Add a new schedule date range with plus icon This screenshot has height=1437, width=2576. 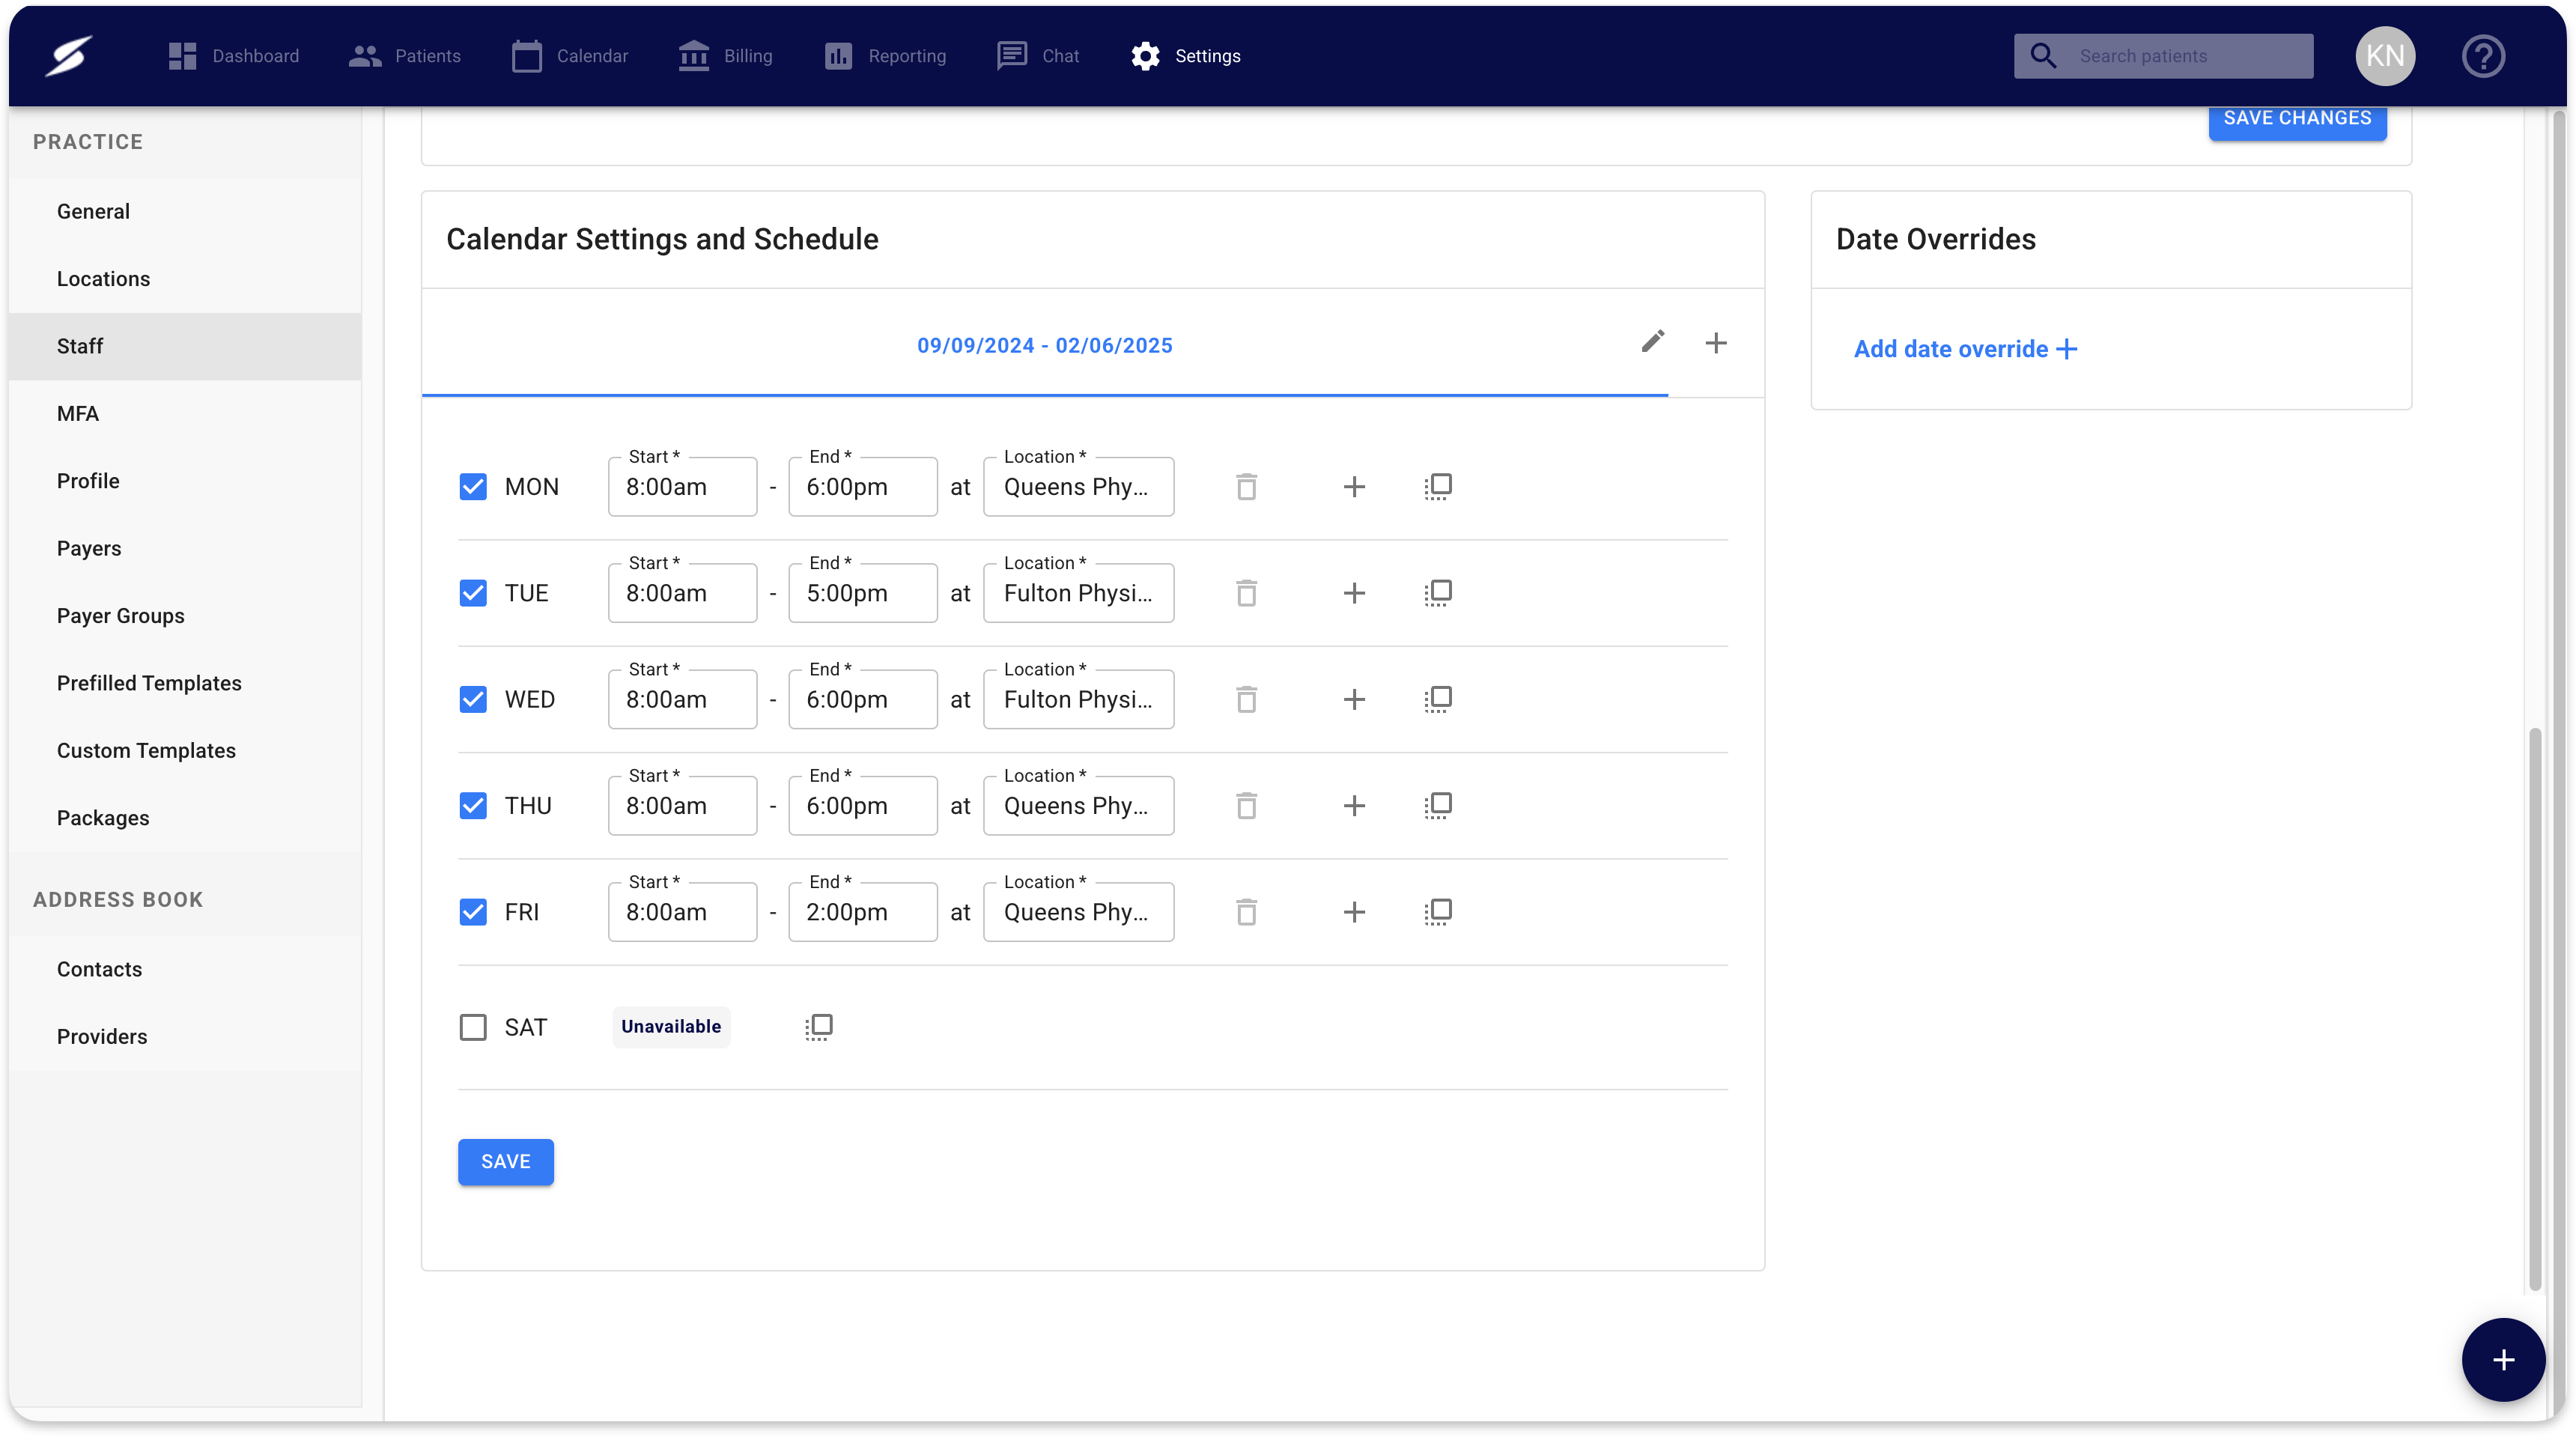1716,343
